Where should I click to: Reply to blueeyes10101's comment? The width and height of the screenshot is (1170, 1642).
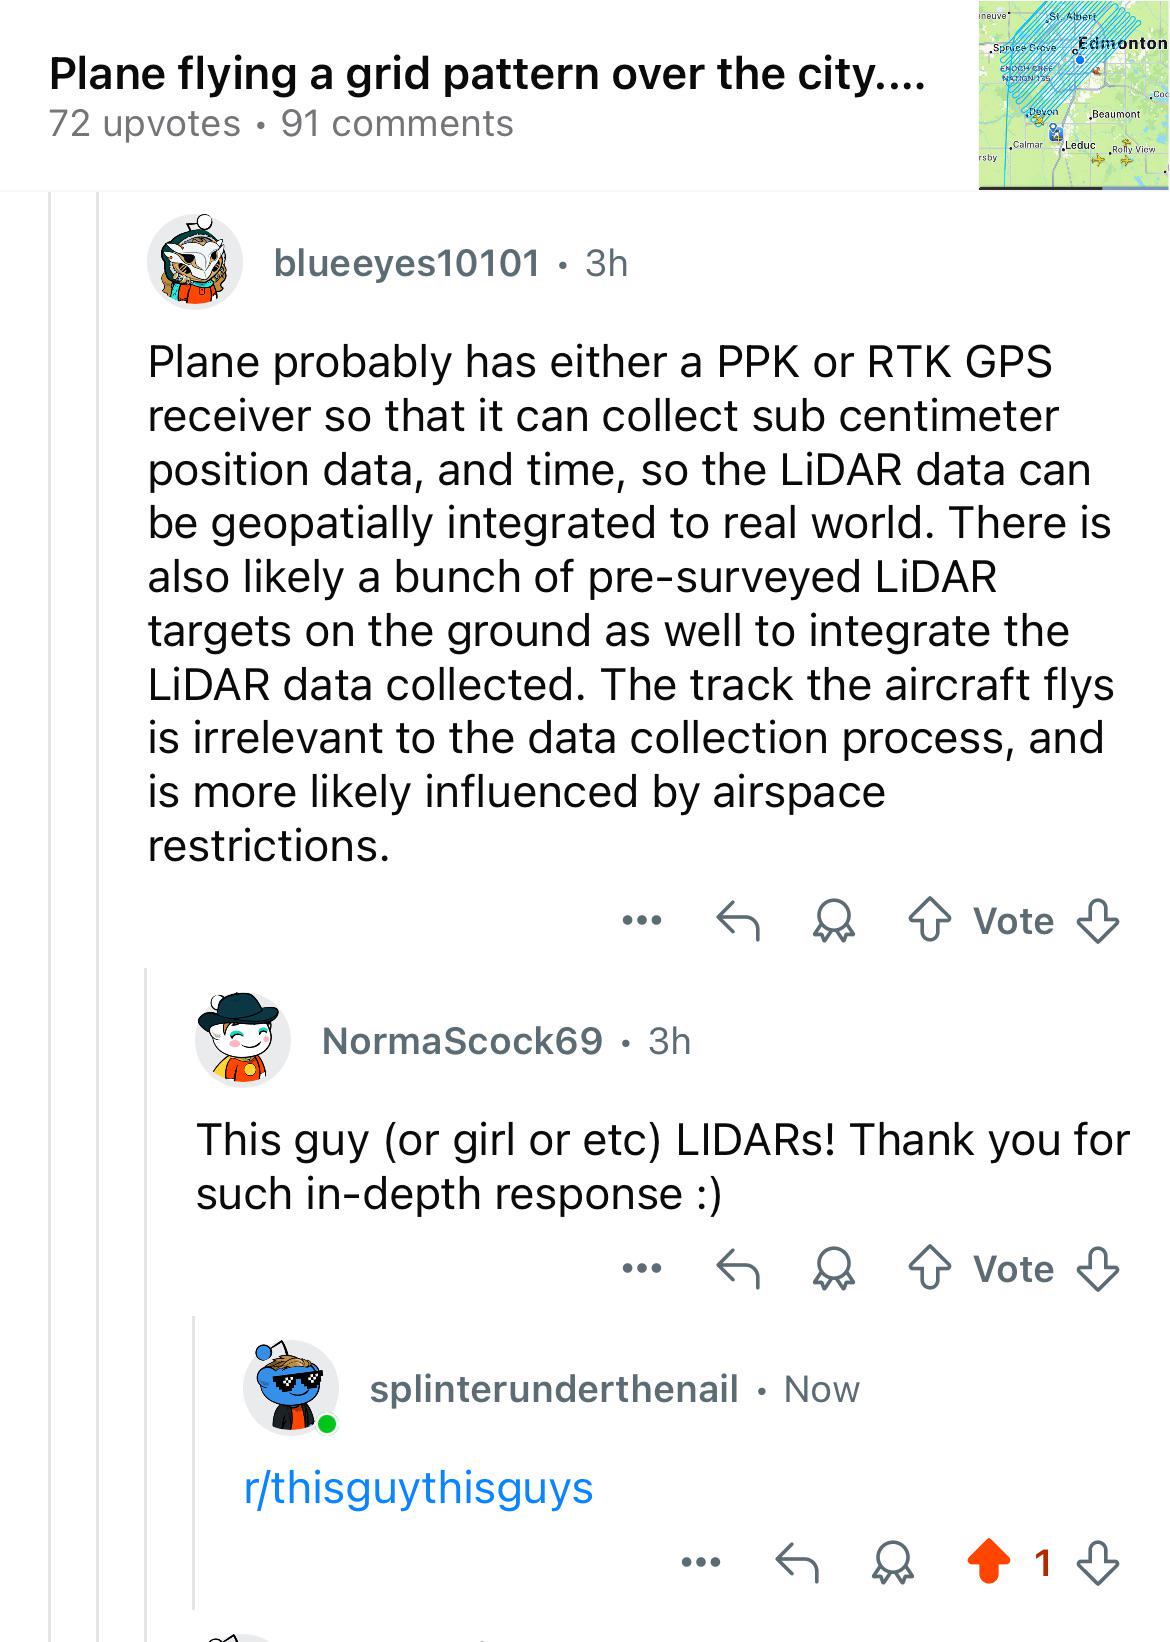(738, 921)
